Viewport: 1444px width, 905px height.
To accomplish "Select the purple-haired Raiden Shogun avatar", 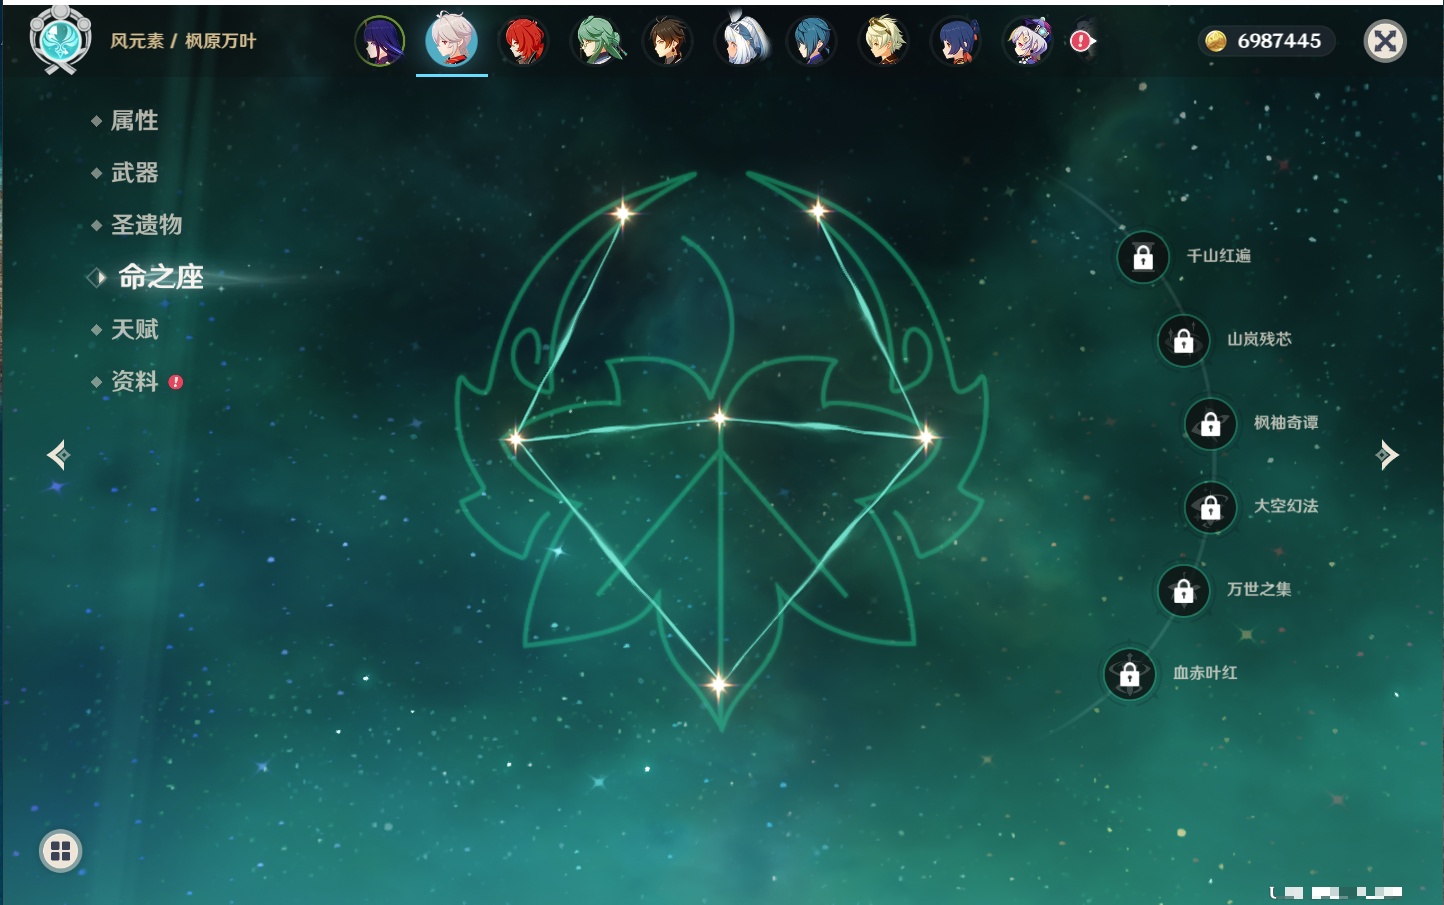I will [380, 41].
